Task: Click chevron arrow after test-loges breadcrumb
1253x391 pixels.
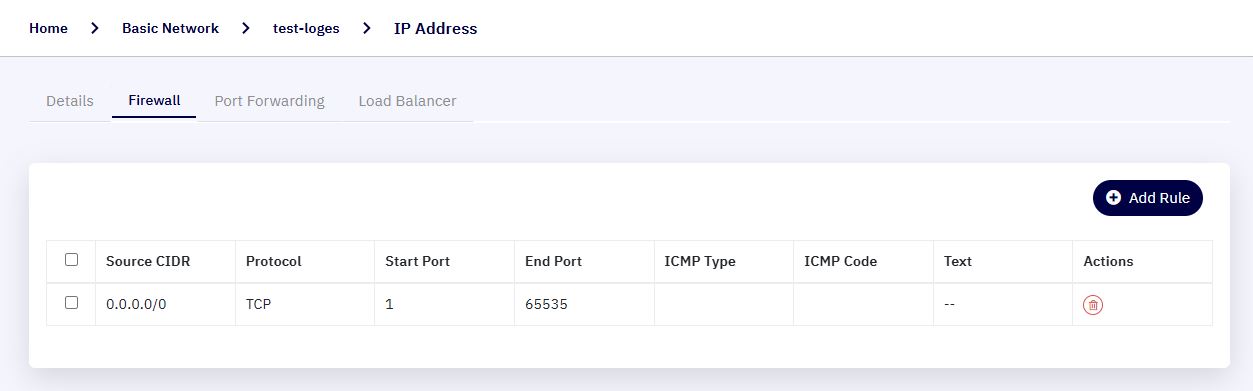Action: 367,28
